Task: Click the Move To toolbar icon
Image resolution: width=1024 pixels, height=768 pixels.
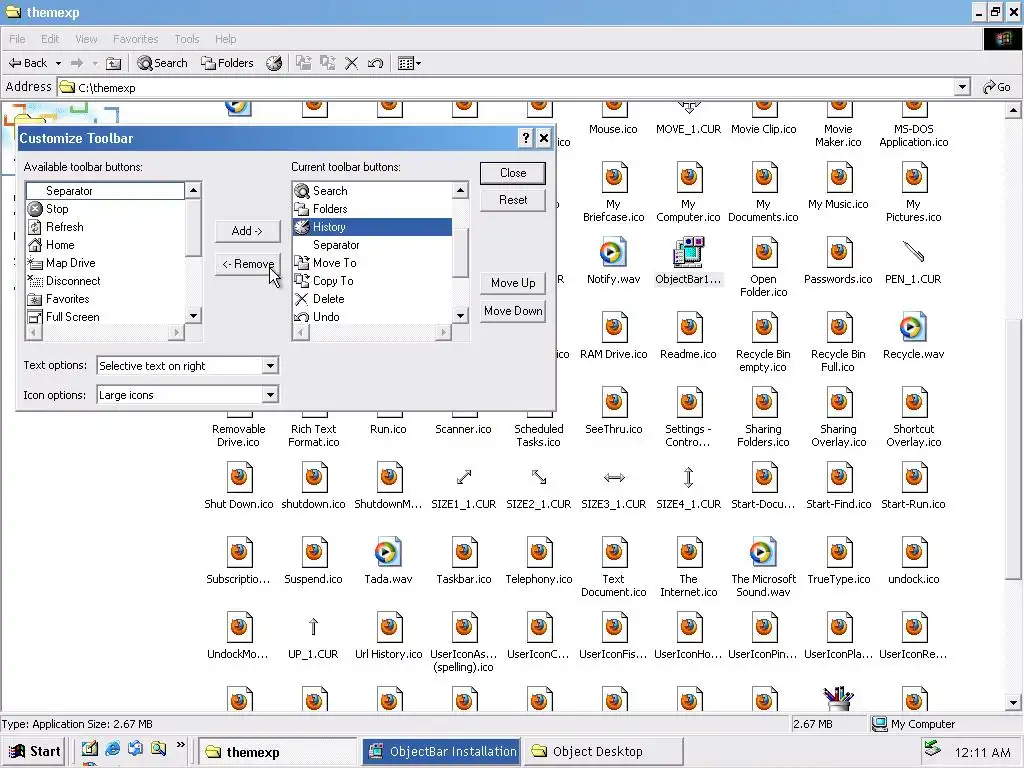Action: coord(304,63)
